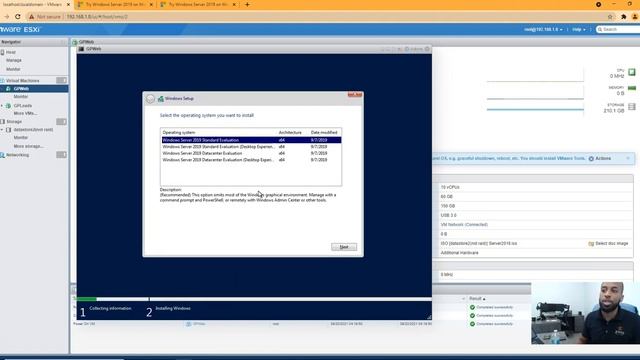Screen dimensions: 640x360
Task: Reload the browser page
Action: (x=18, y=17)
